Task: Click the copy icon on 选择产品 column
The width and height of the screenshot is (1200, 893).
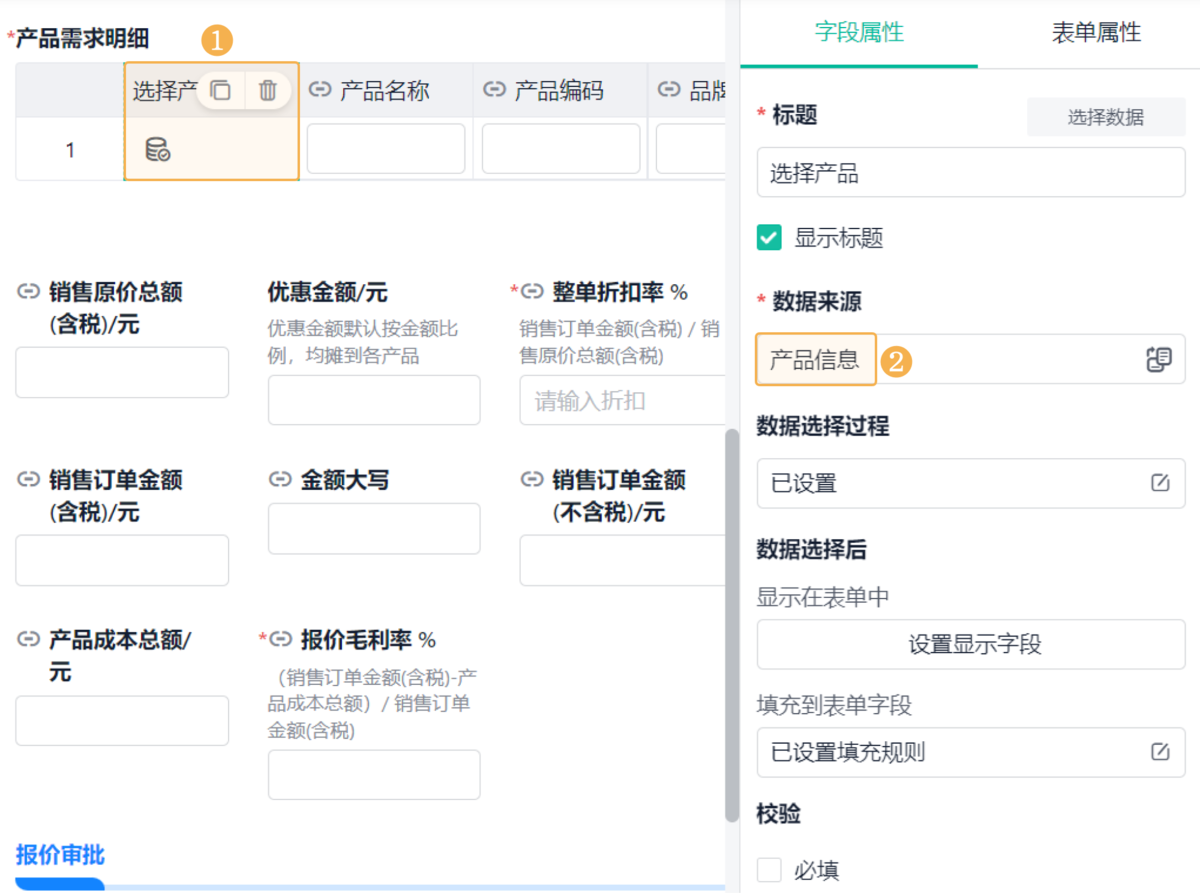Action: (221, 91)
